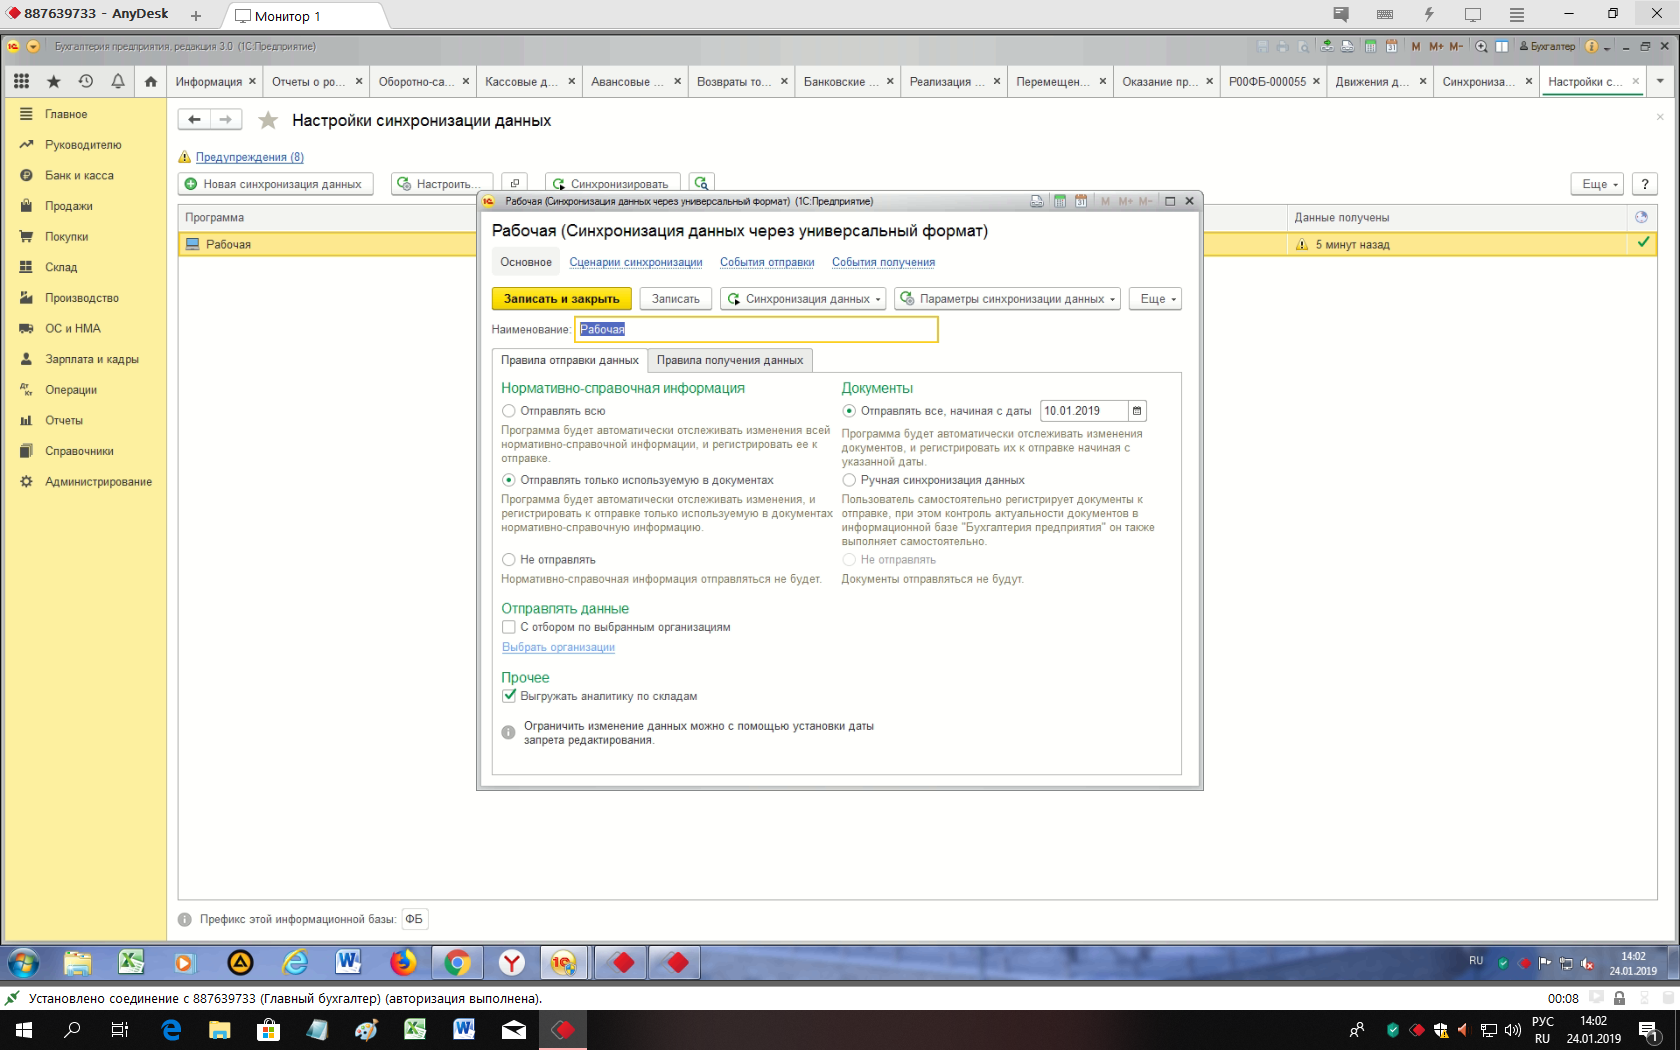Open the History clock icon

86,81
